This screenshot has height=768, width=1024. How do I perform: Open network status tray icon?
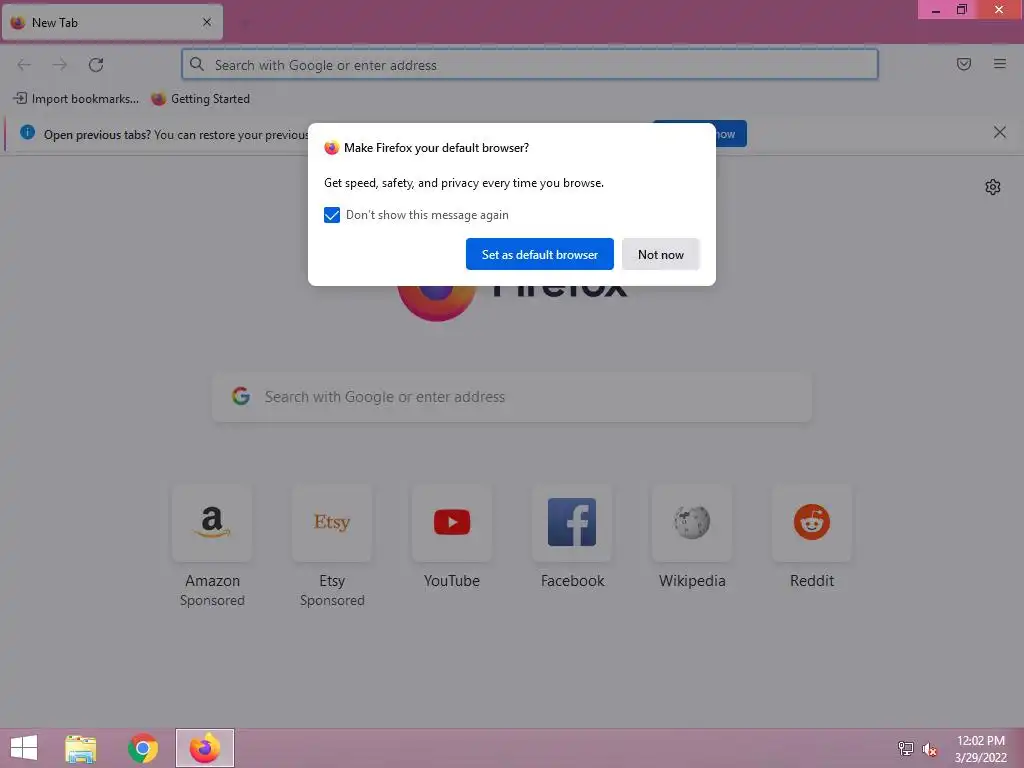(x=905, y=749)
